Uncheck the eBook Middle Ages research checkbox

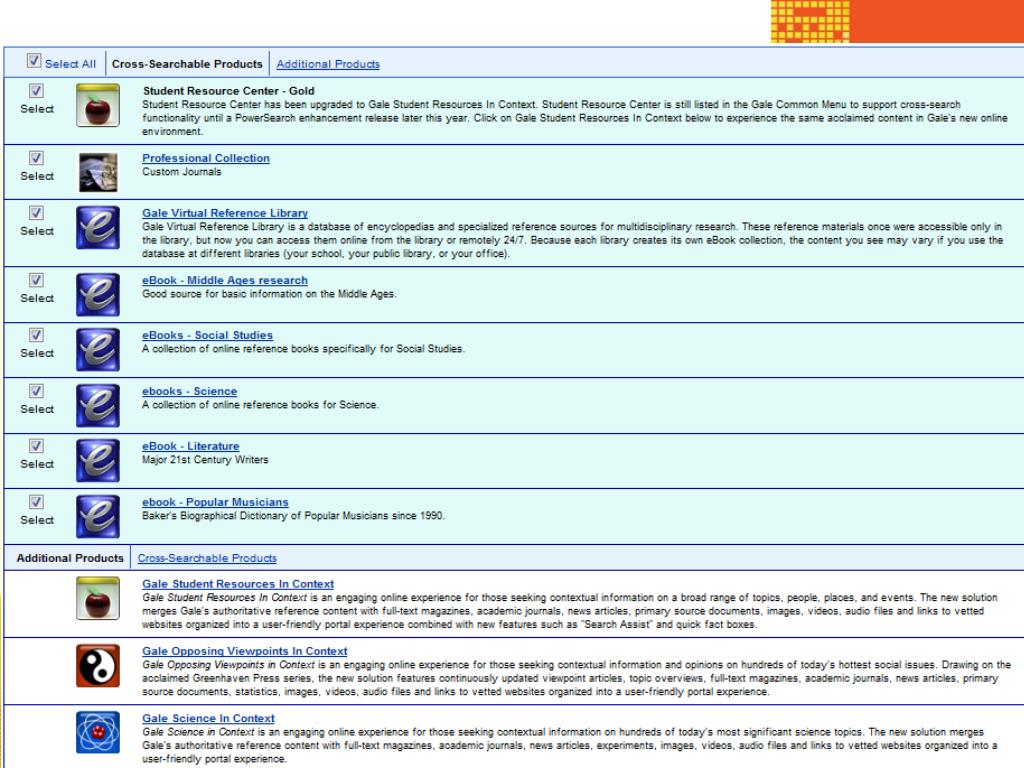37,280
